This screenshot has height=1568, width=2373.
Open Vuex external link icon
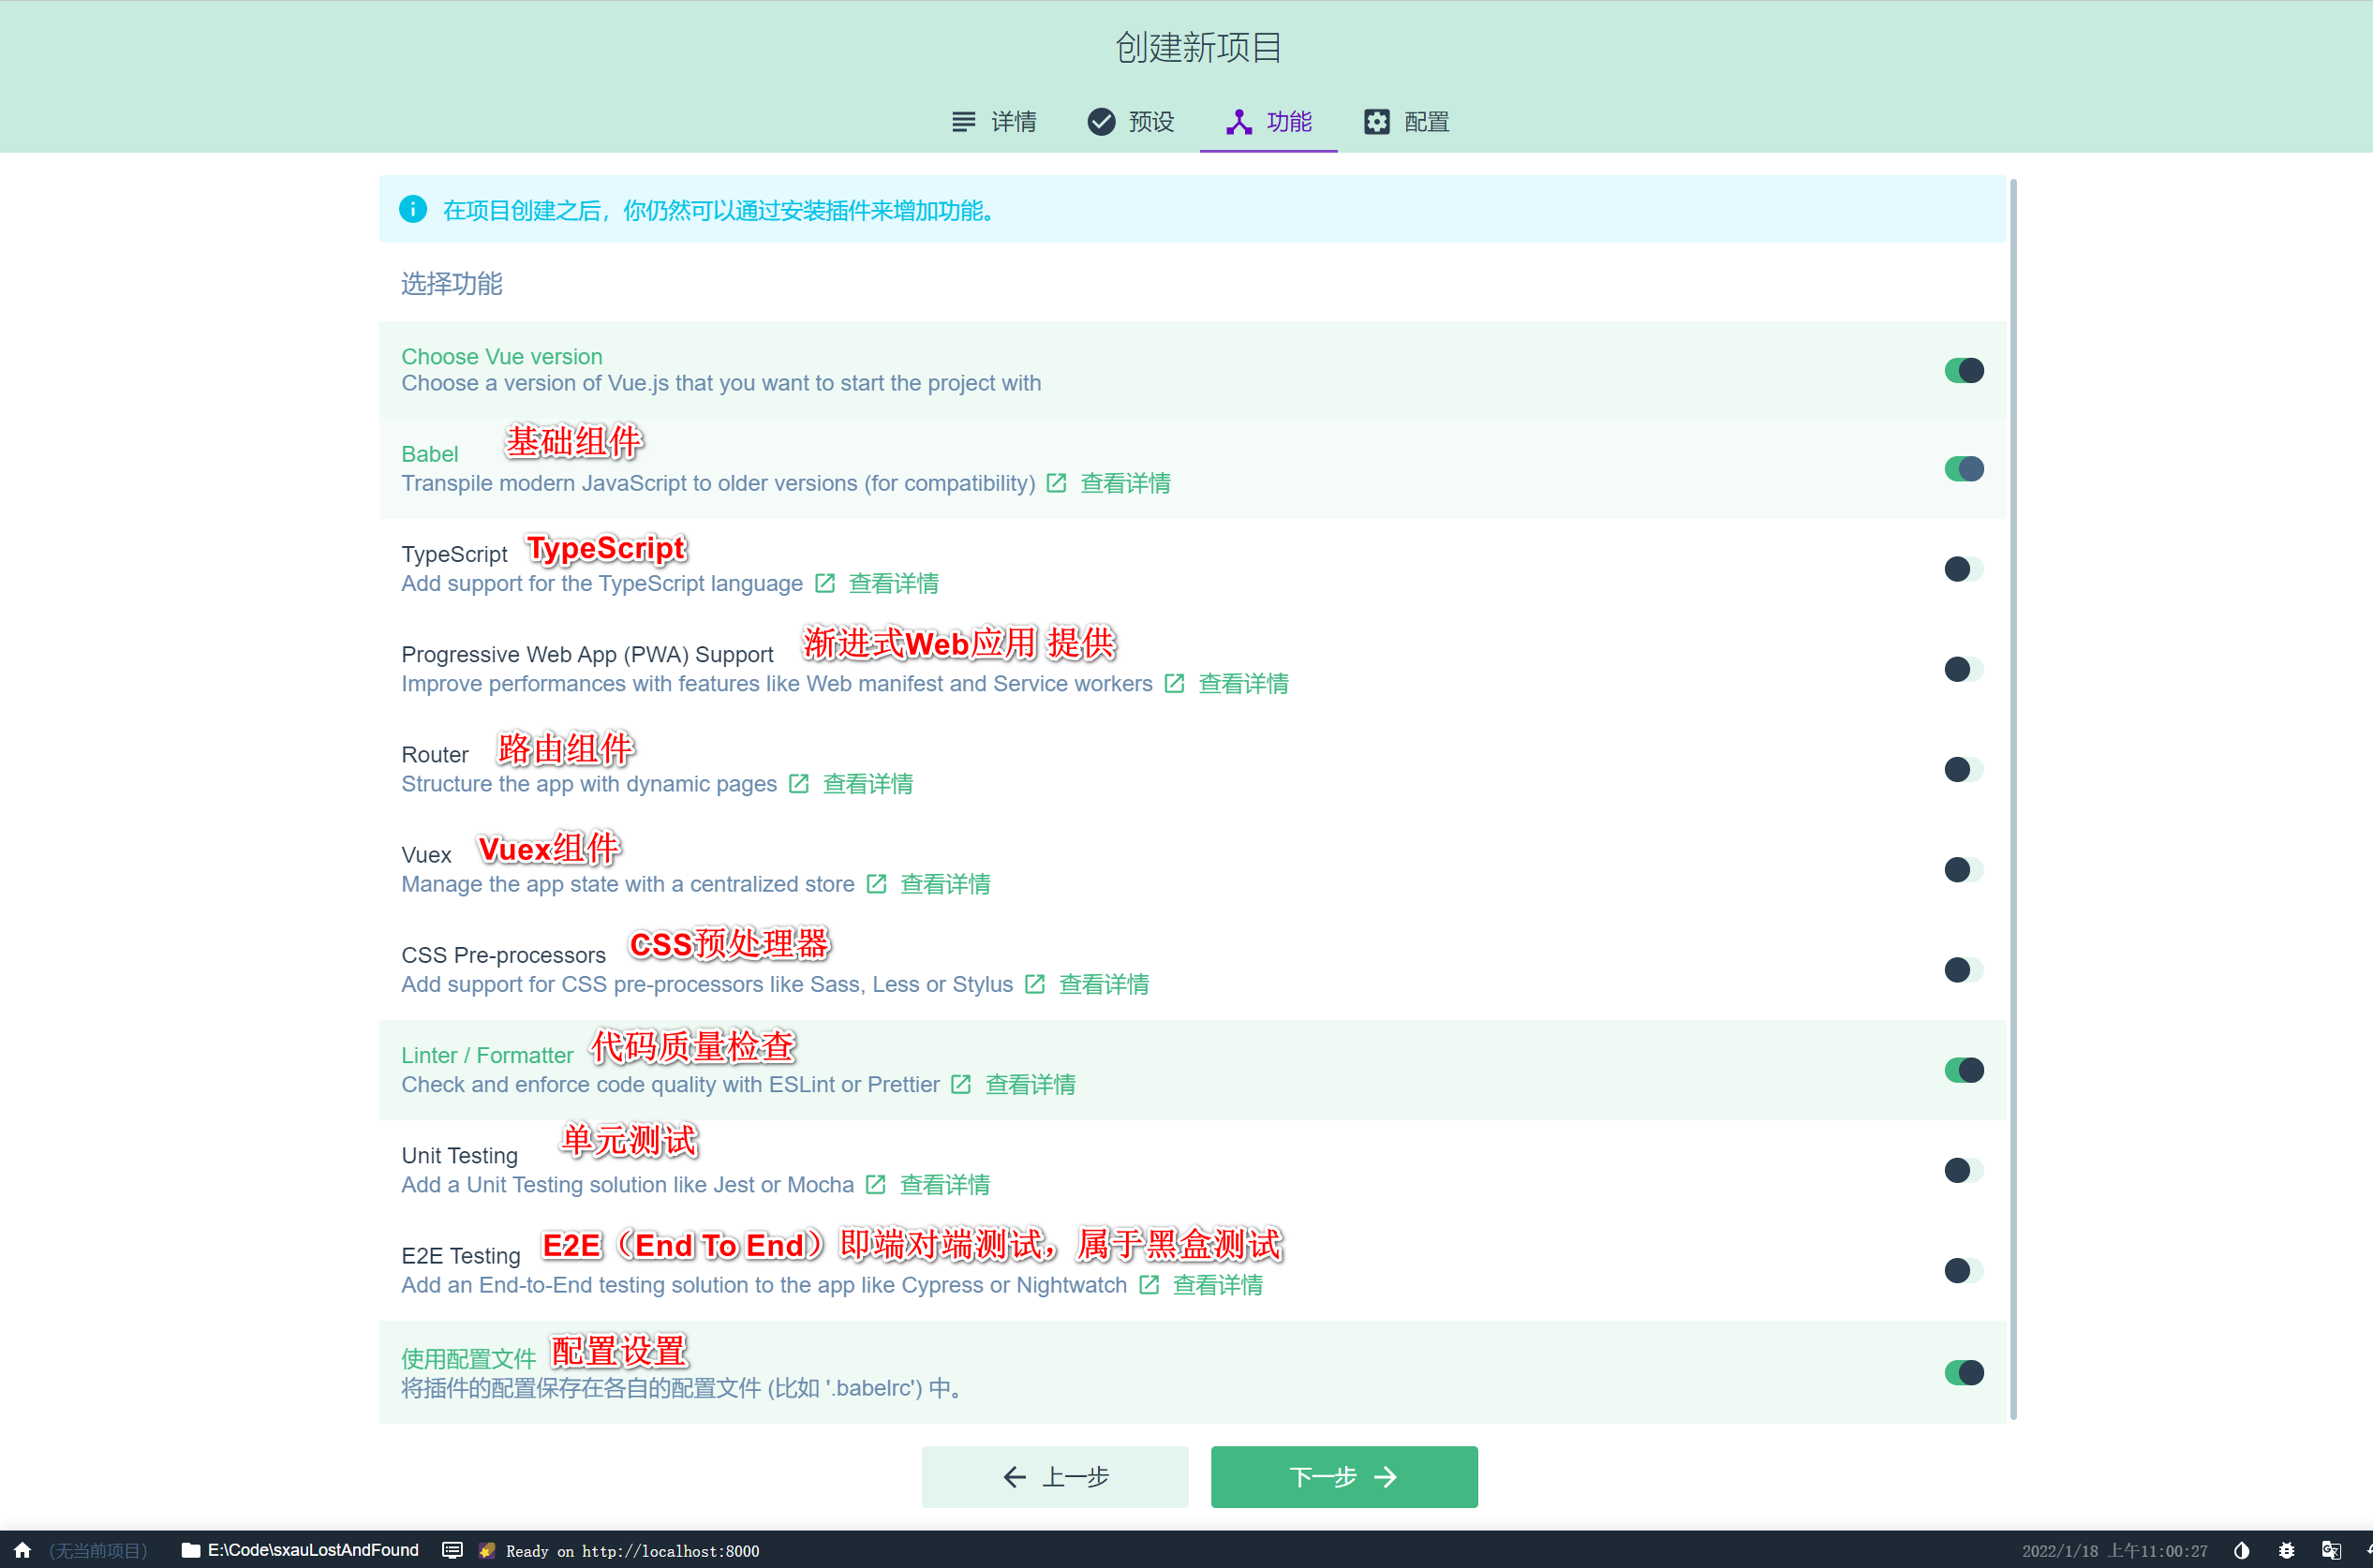click(x=876, y=884)
